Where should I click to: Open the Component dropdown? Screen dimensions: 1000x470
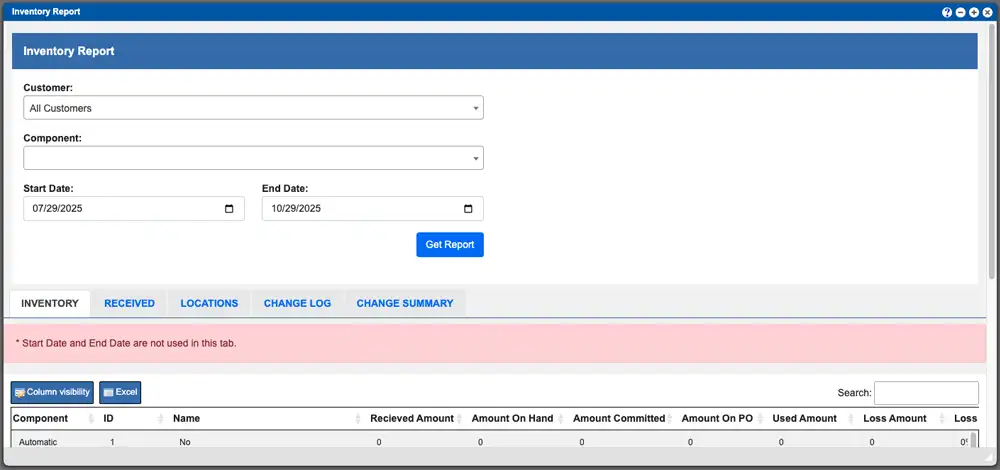click(253, 158)
